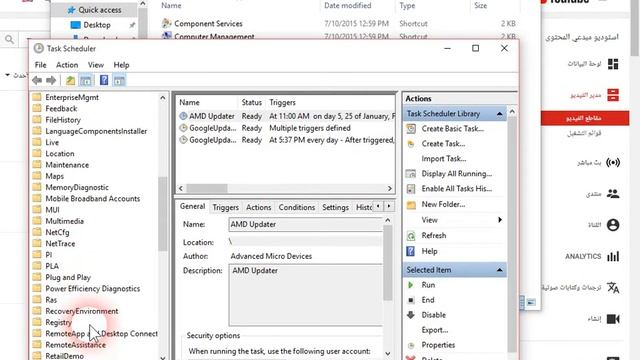Click the tab strip scroll left arrow
Image resolution: width=640 pixels, height=360 pixels.
378,207
